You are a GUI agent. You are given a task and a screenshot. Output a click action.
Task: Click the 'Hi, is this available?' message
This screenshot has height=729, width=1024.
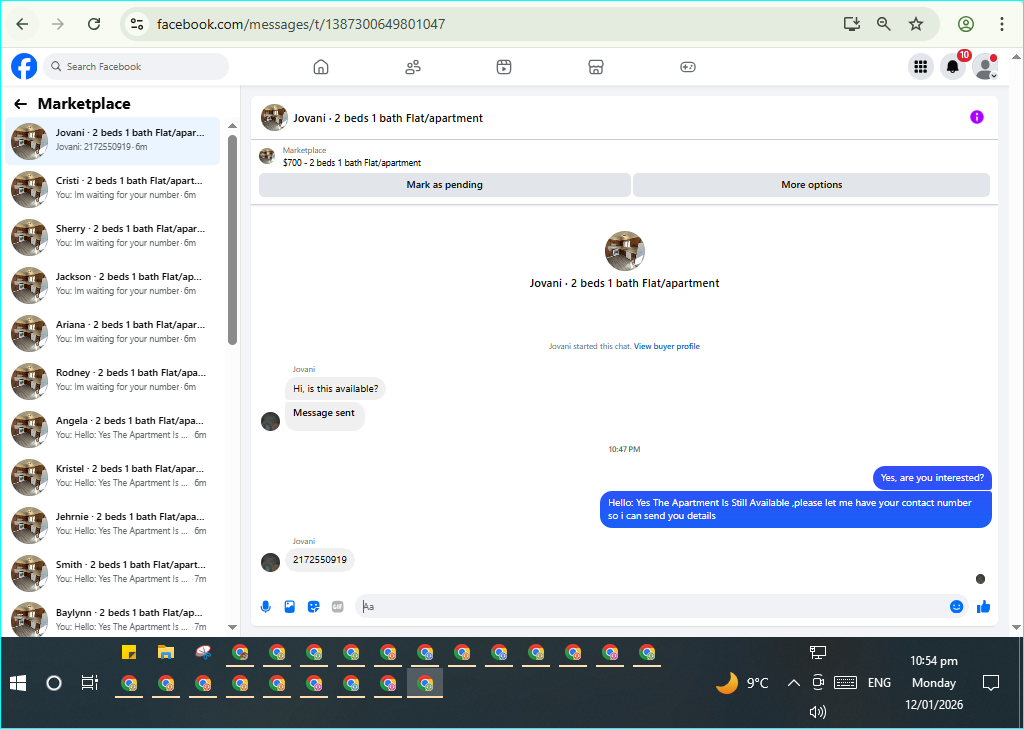[x=336, y=389]
